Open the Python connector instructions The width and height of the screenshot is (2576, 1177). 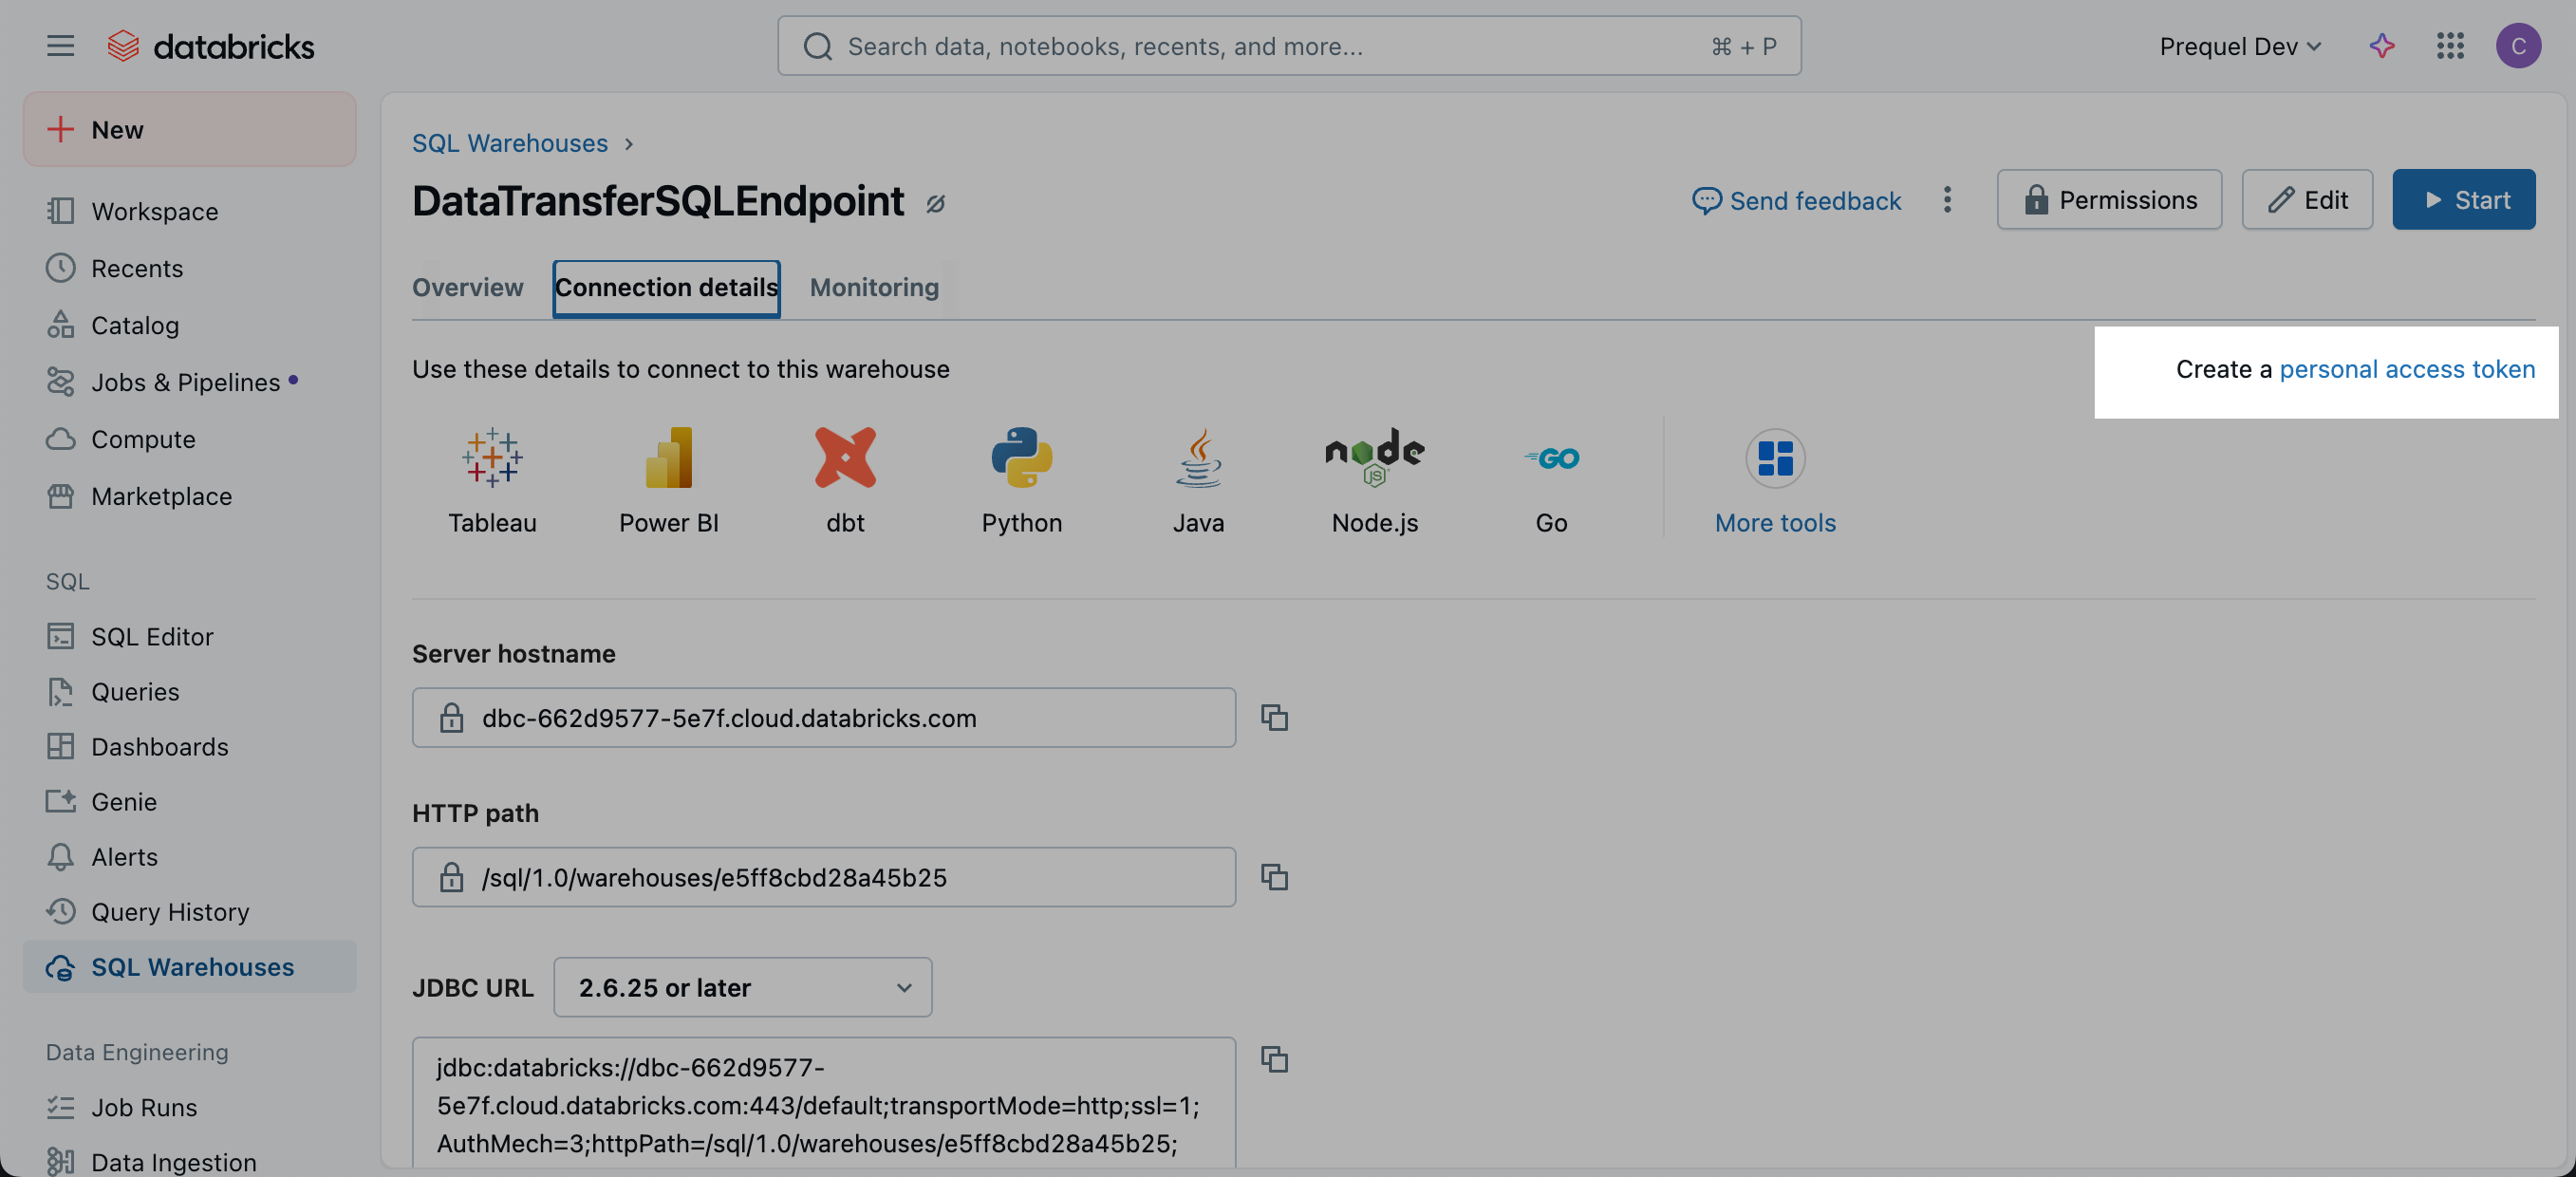[x=1021, y=479]
